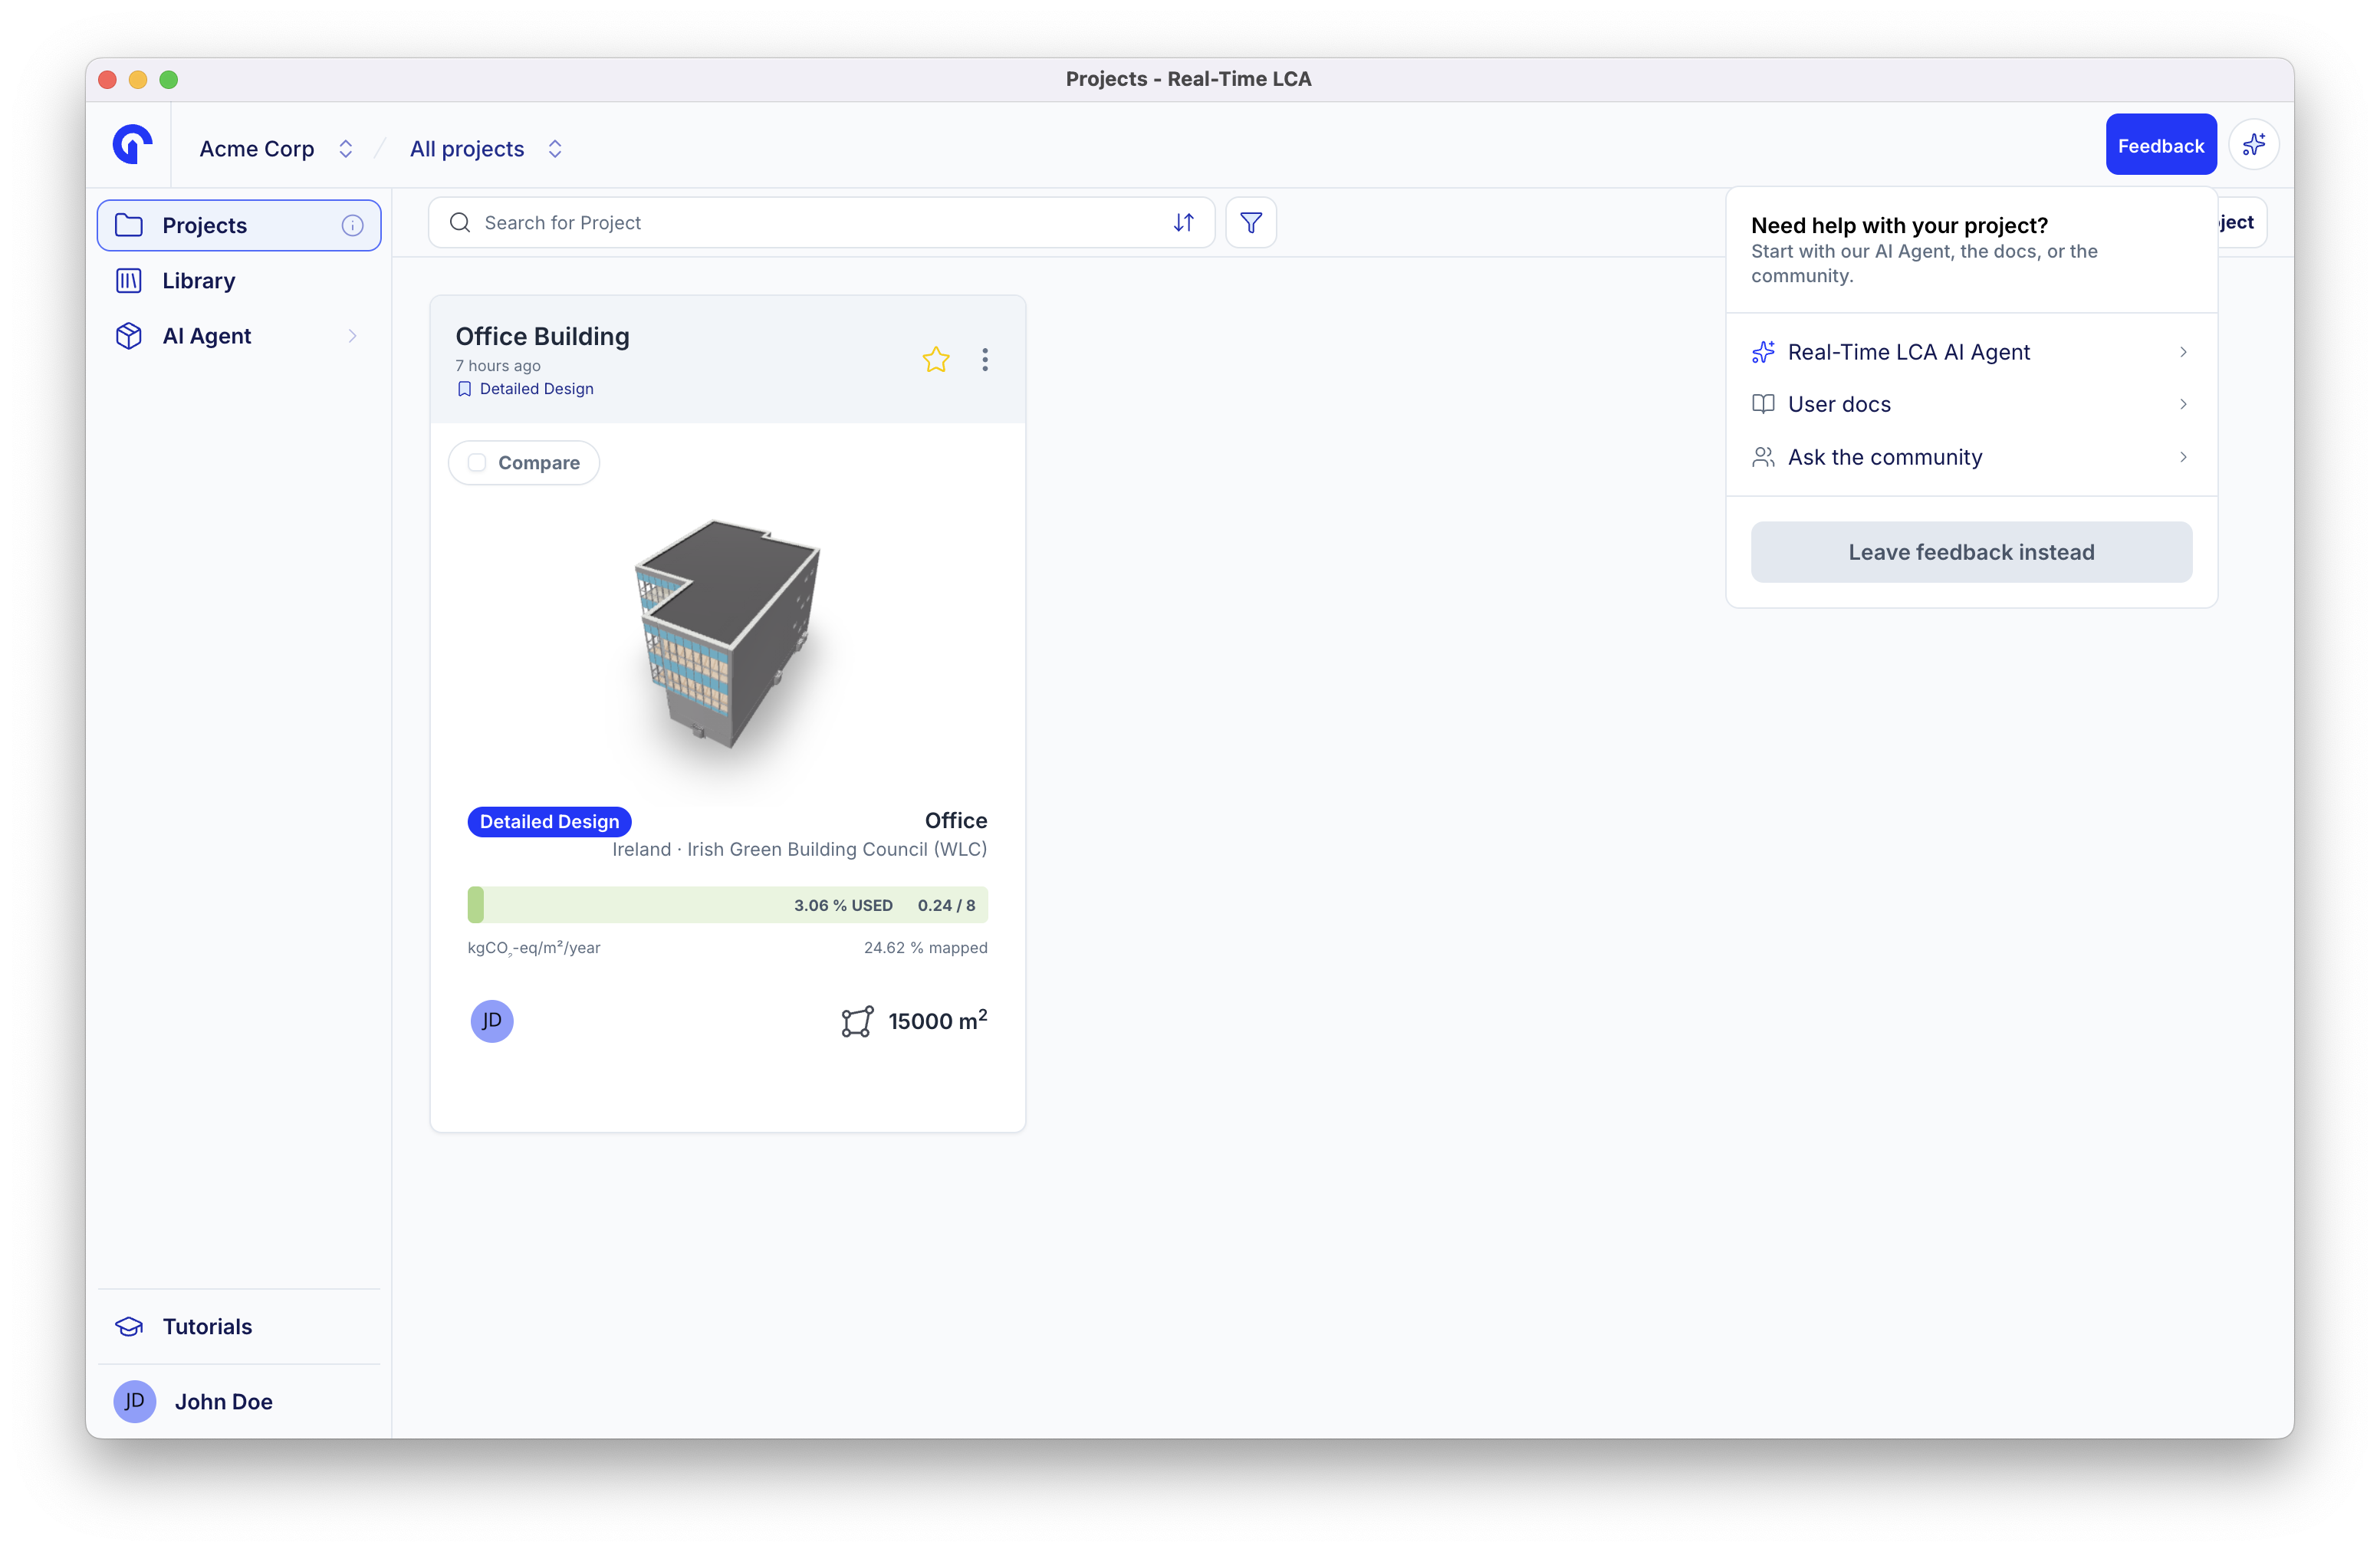Click the bookmark icon beside Detailed Design
This screenshot has width=2380, height=1552.
pyautogui.click(x=464, y=389)
